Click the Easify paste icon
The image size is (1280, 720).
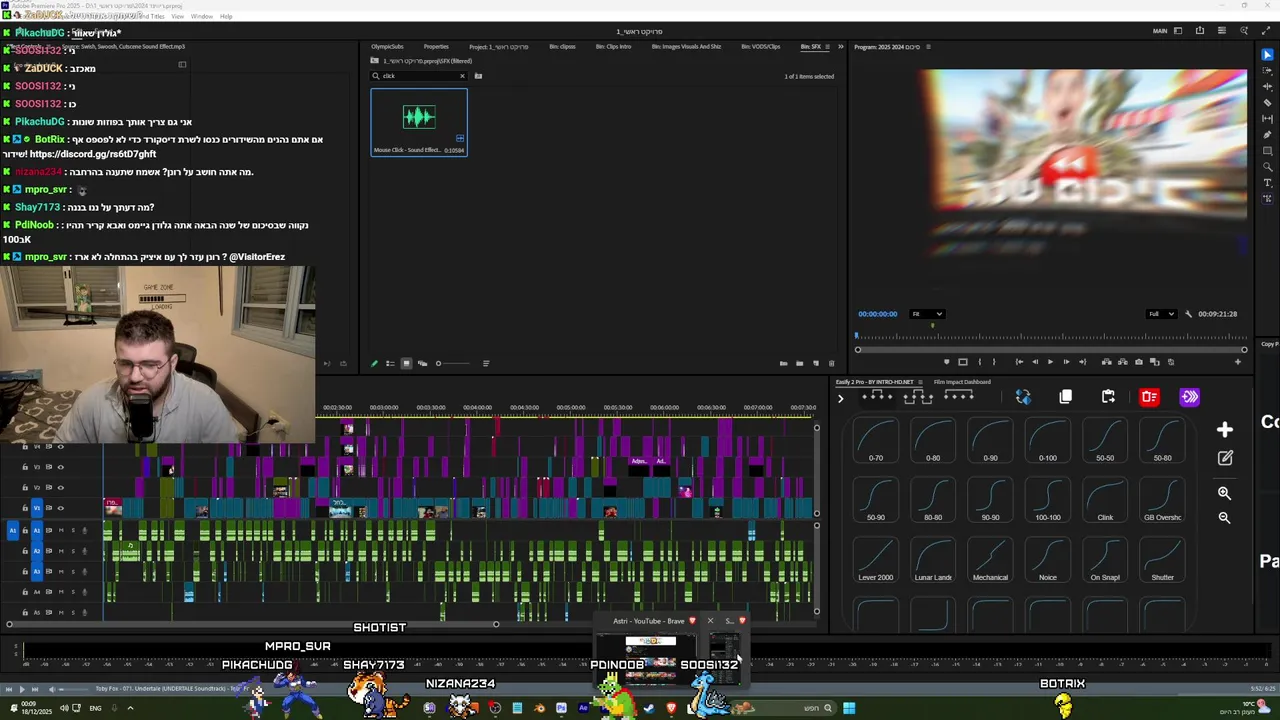tap(1108, 397)
